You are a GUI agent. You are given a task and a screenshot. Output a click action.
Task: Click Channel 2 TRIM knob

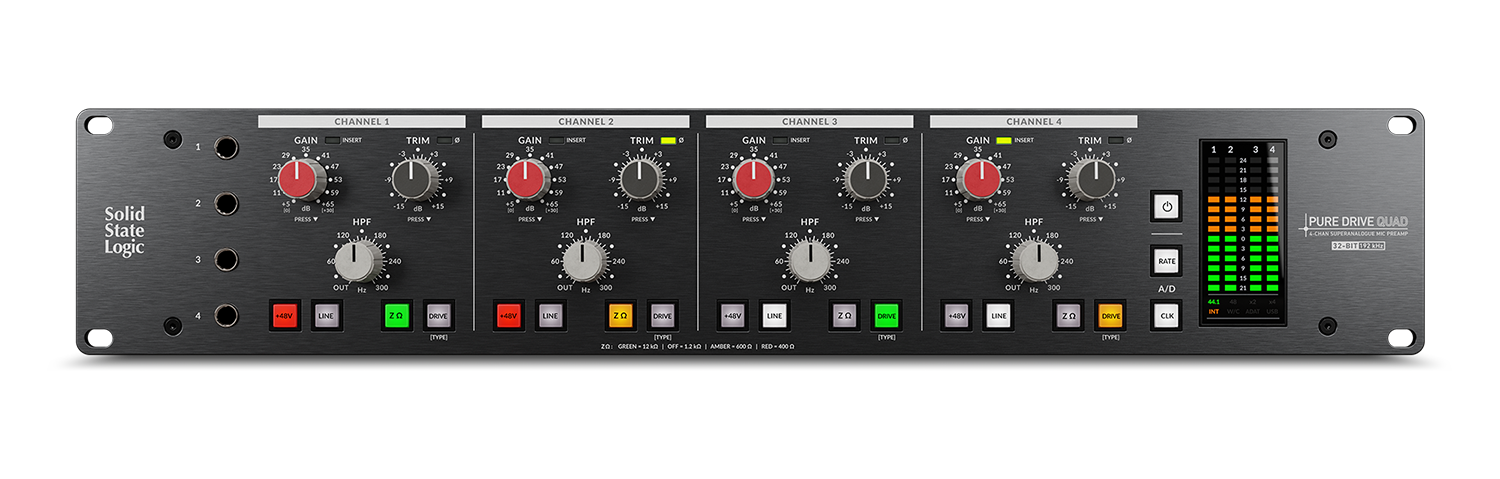pyautogui.click(x=638, y=180)
